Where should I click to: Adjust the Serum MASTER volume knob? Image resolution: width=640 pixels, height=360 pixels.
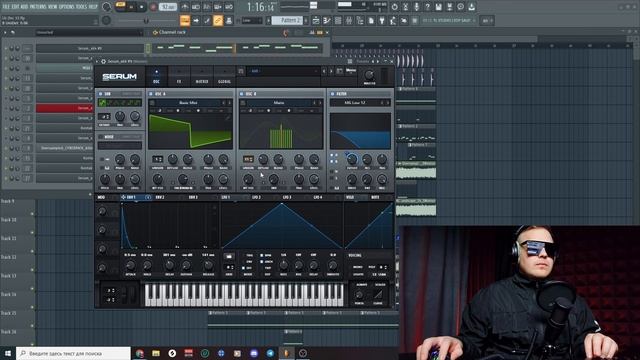[369, 75]
